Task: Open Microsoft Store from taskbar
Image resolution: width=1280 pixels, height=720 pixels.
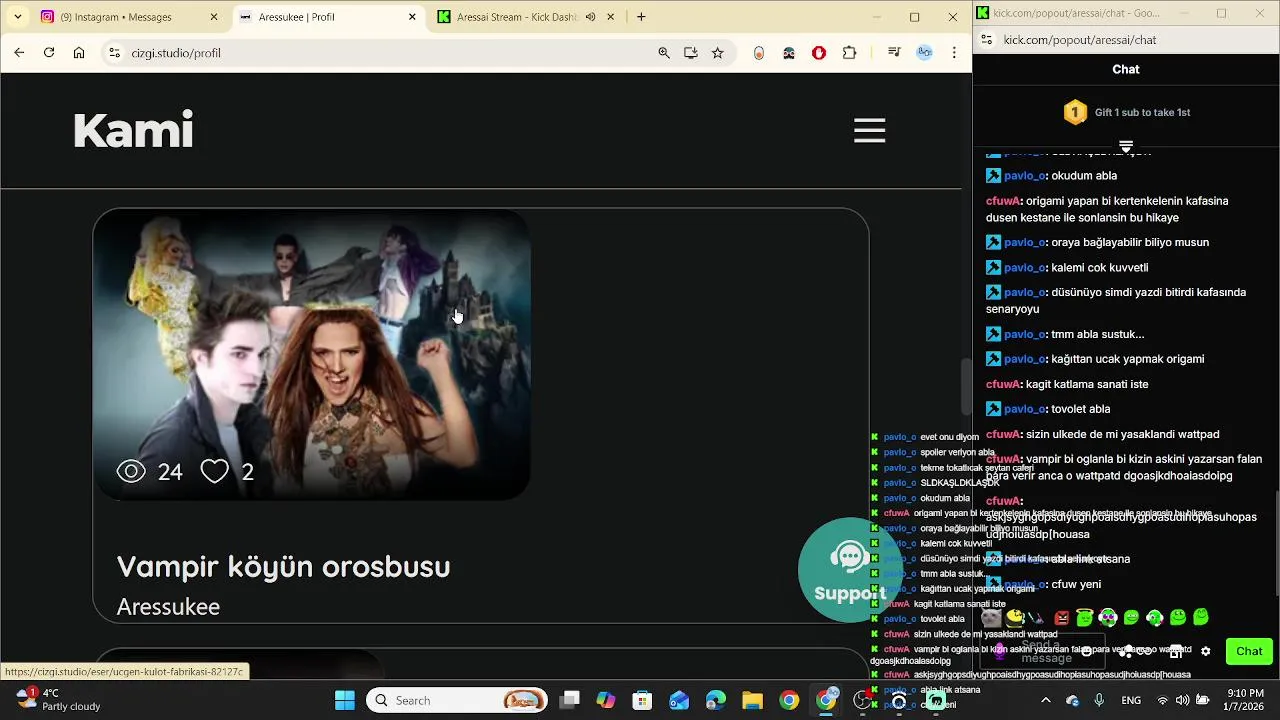Action: (x=643, y=700)
